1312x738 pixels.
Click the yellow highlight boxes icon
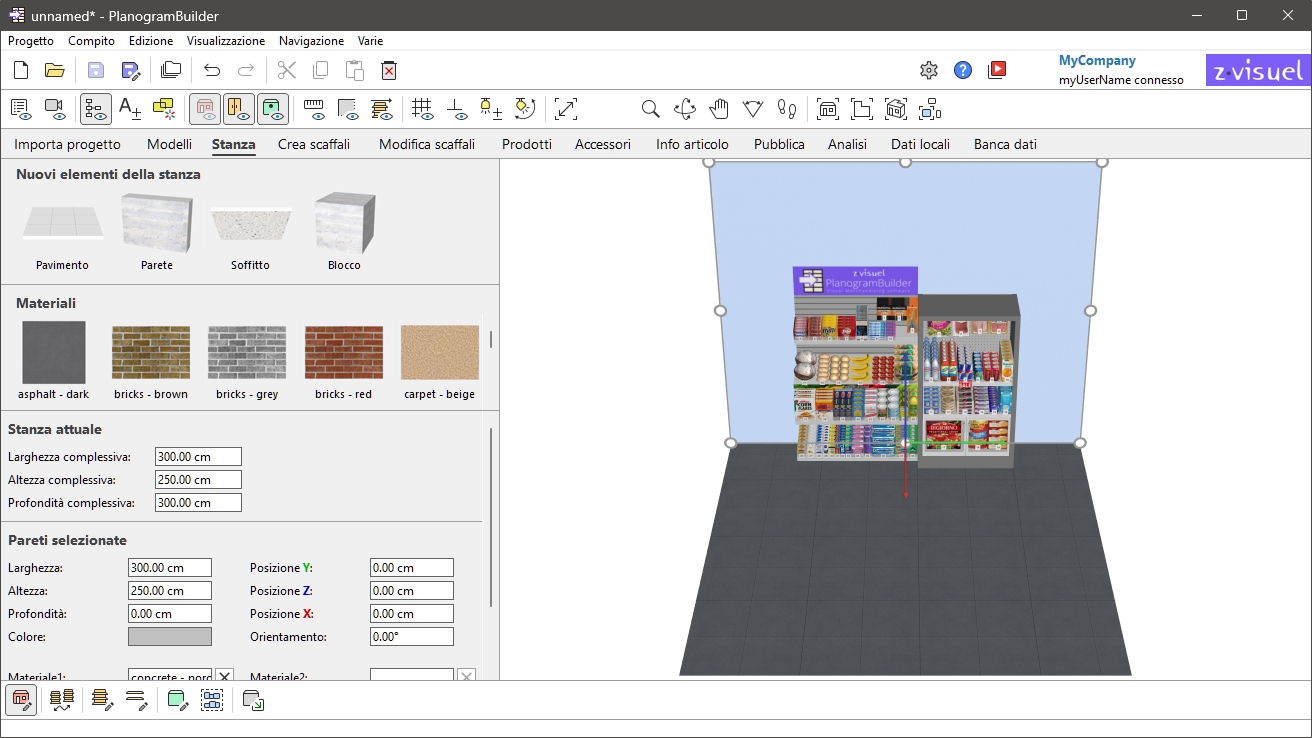(x=164, y=108)
